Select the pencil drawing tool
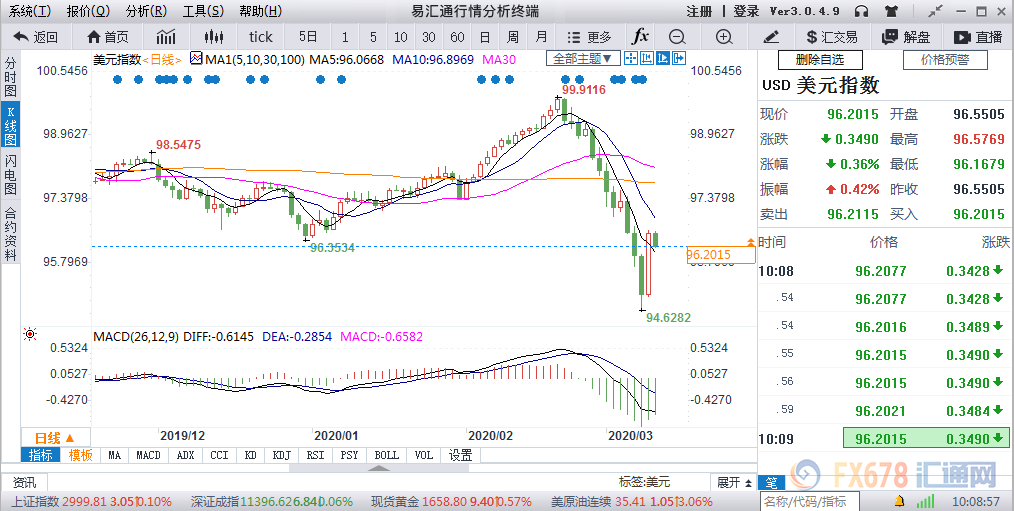The height and width of the screenshot is (511, 1014). point(770,36)
